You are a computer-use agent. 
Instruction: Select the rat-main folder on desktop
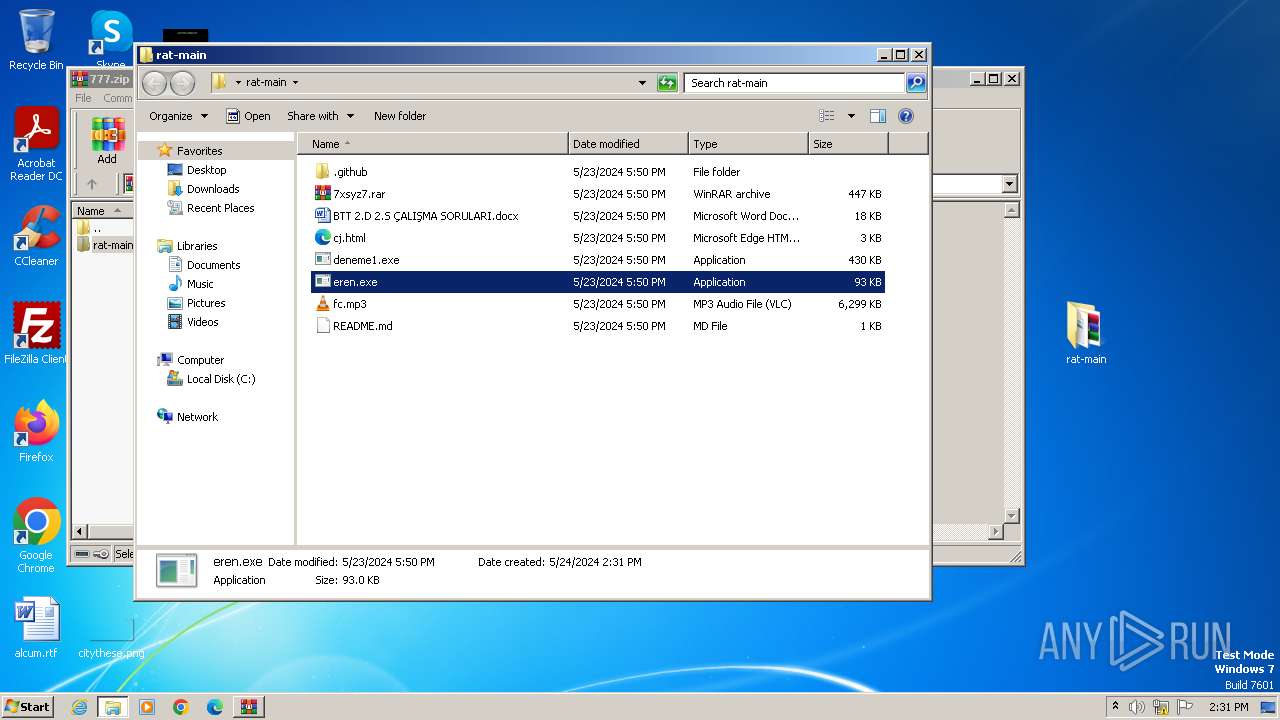pos(1085,333)
